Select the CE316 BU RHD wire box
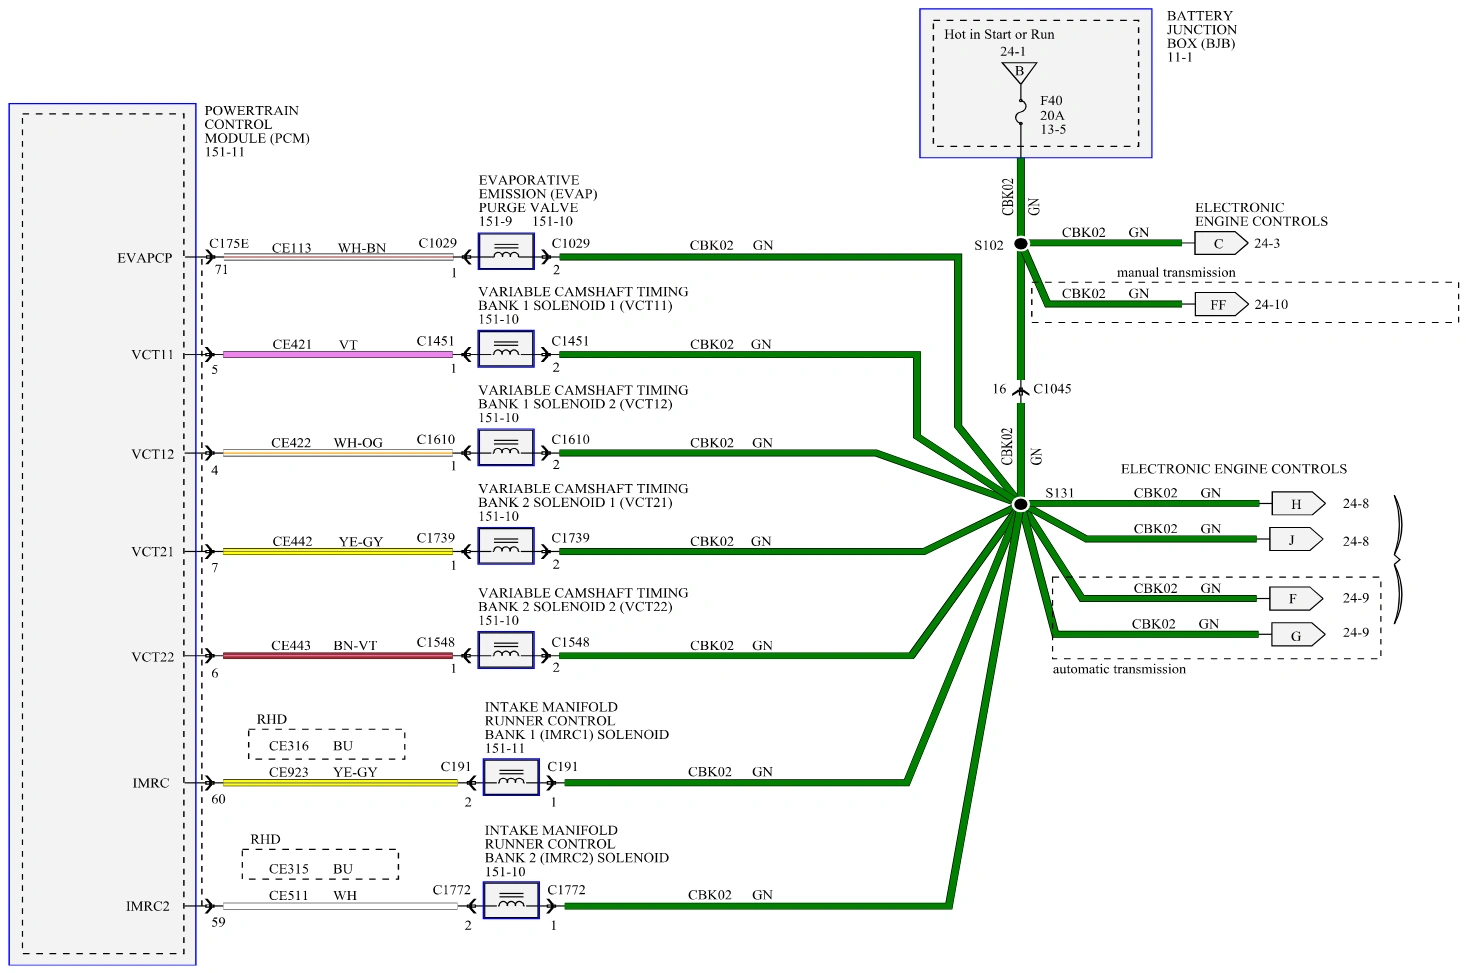The height and width of the screenshot is (973, 1466). 327,745
